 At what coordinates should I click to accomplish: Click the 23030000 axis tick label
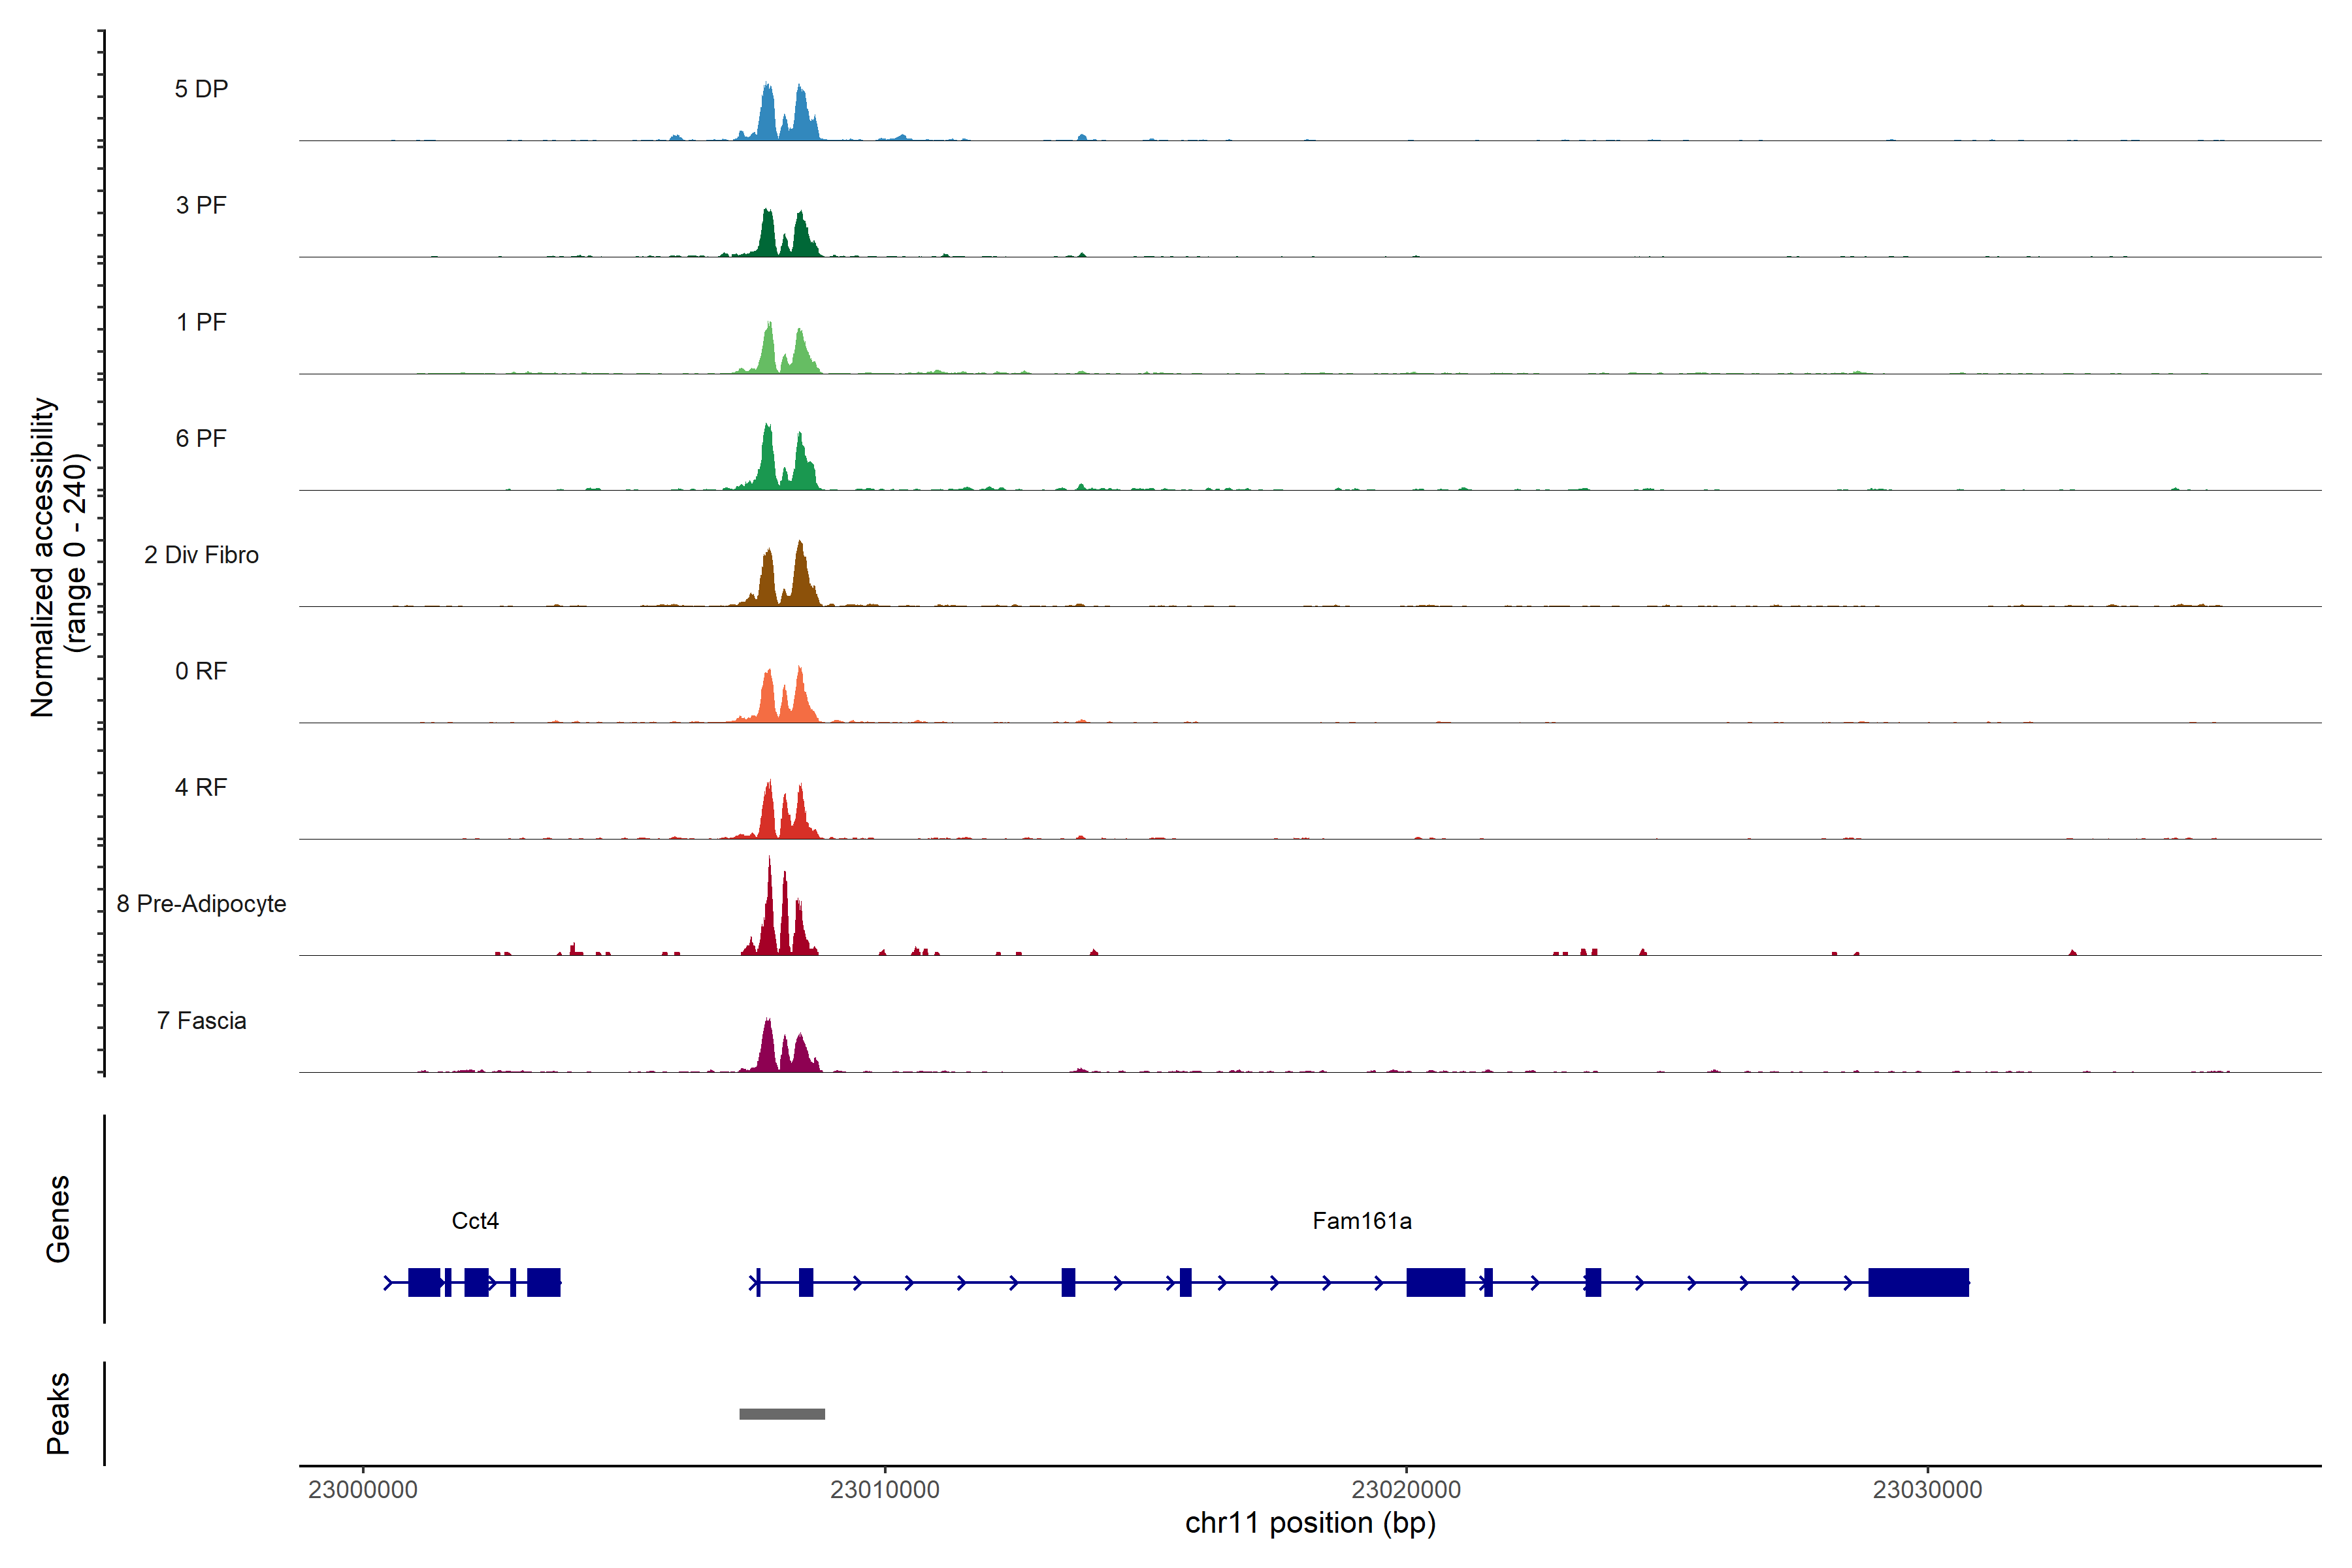(x=1927, y=1489)
